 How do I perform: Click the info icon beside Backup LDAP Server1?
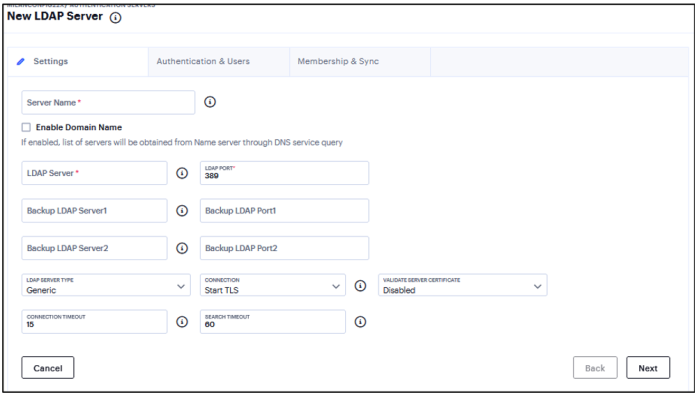coord(182,211)
